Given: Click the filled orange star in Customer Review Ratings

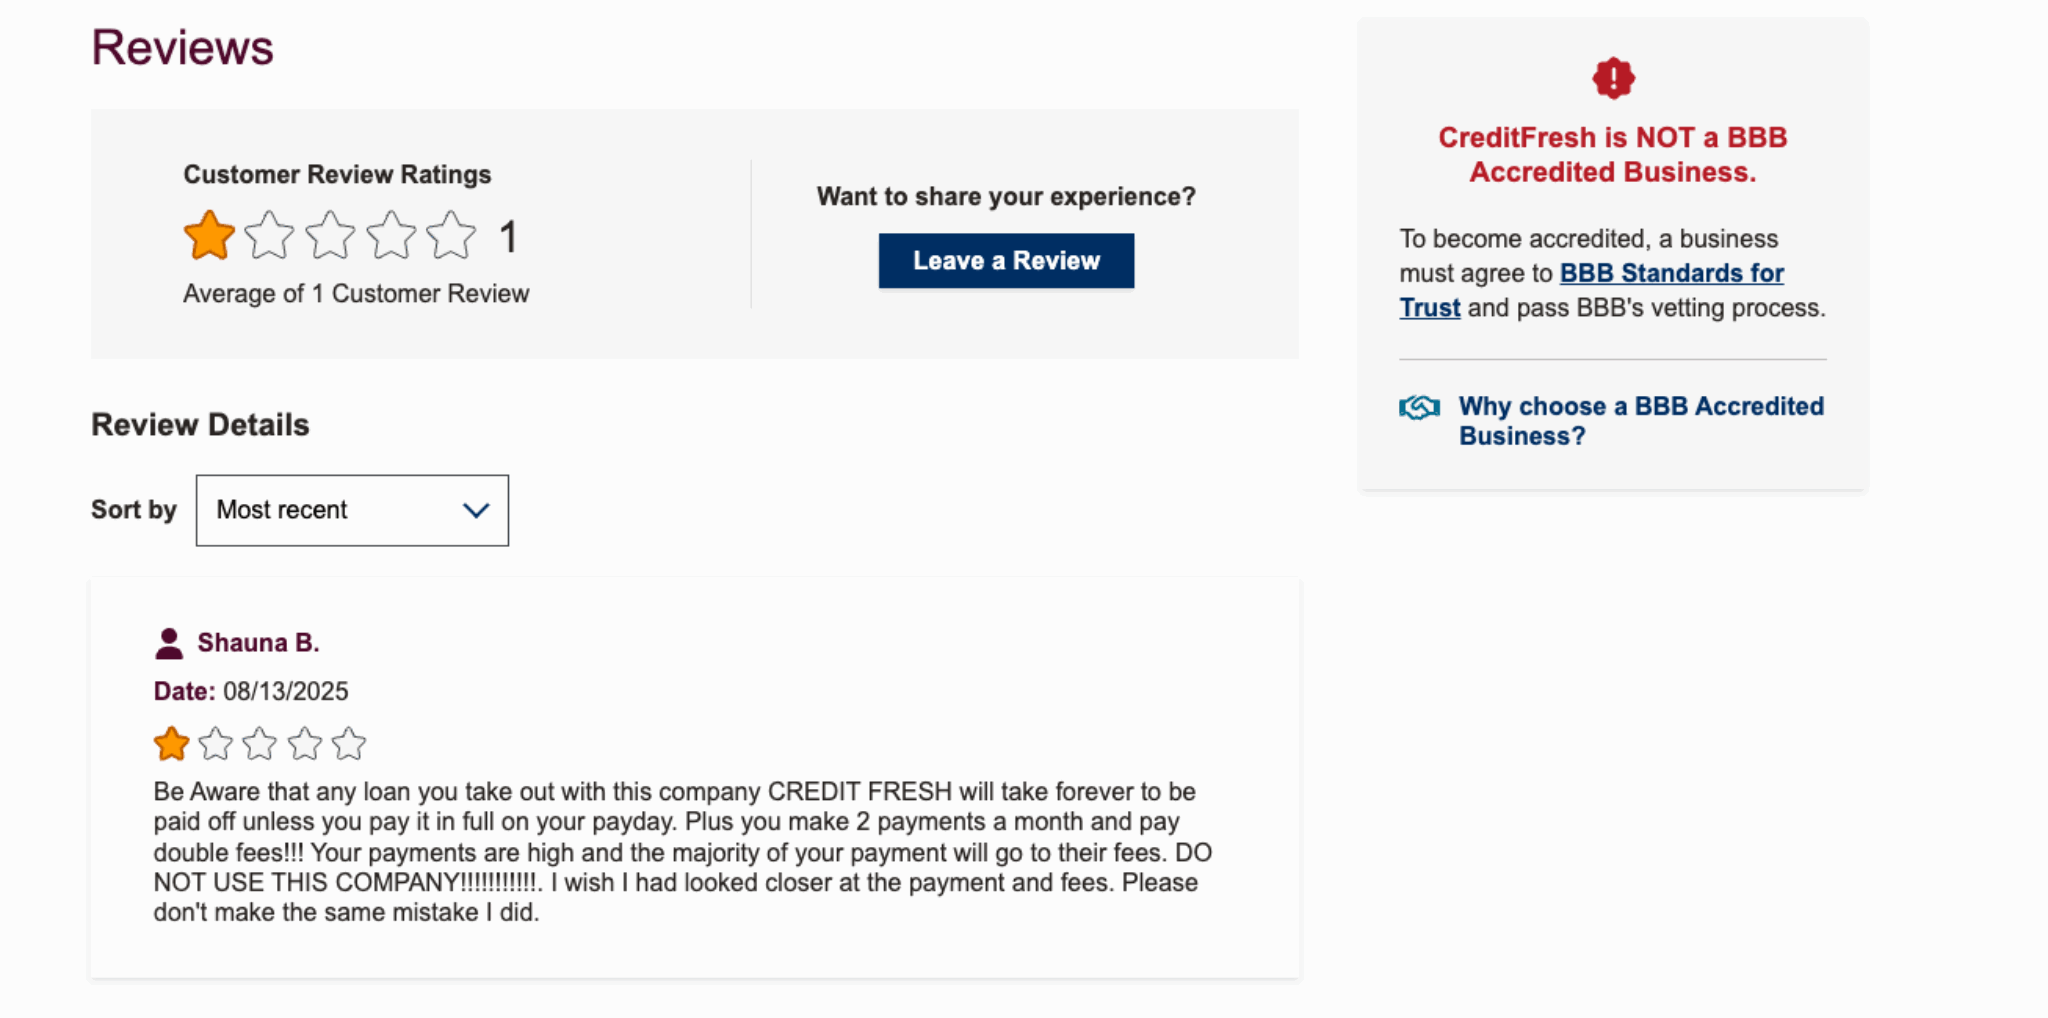Looking at the screenshot, I should click(x=208, y=235).
